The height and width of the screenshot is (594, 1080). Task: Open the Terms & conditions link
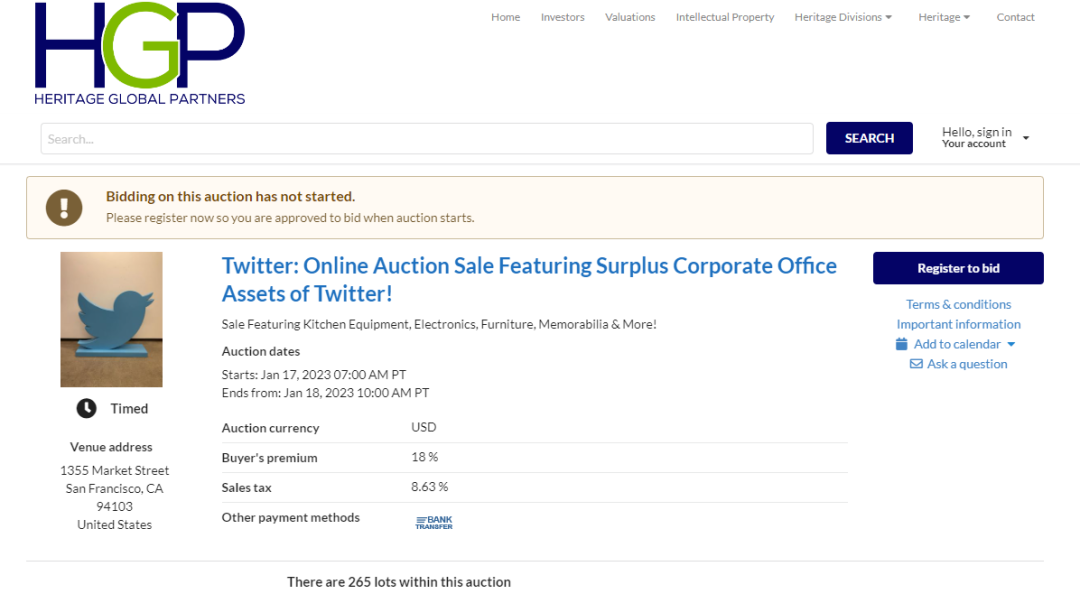pos(958,304)
